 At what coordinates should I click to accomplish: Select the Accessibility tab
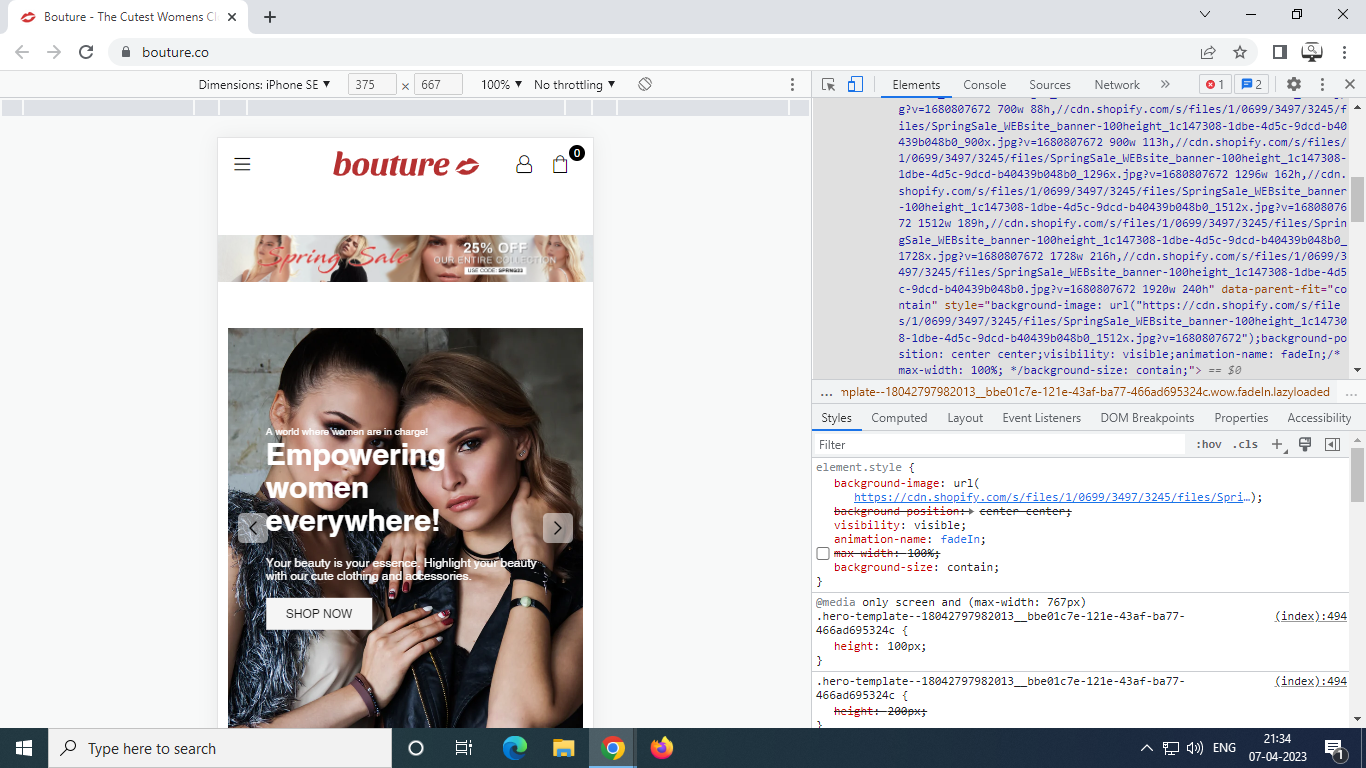coord(1319,418)
